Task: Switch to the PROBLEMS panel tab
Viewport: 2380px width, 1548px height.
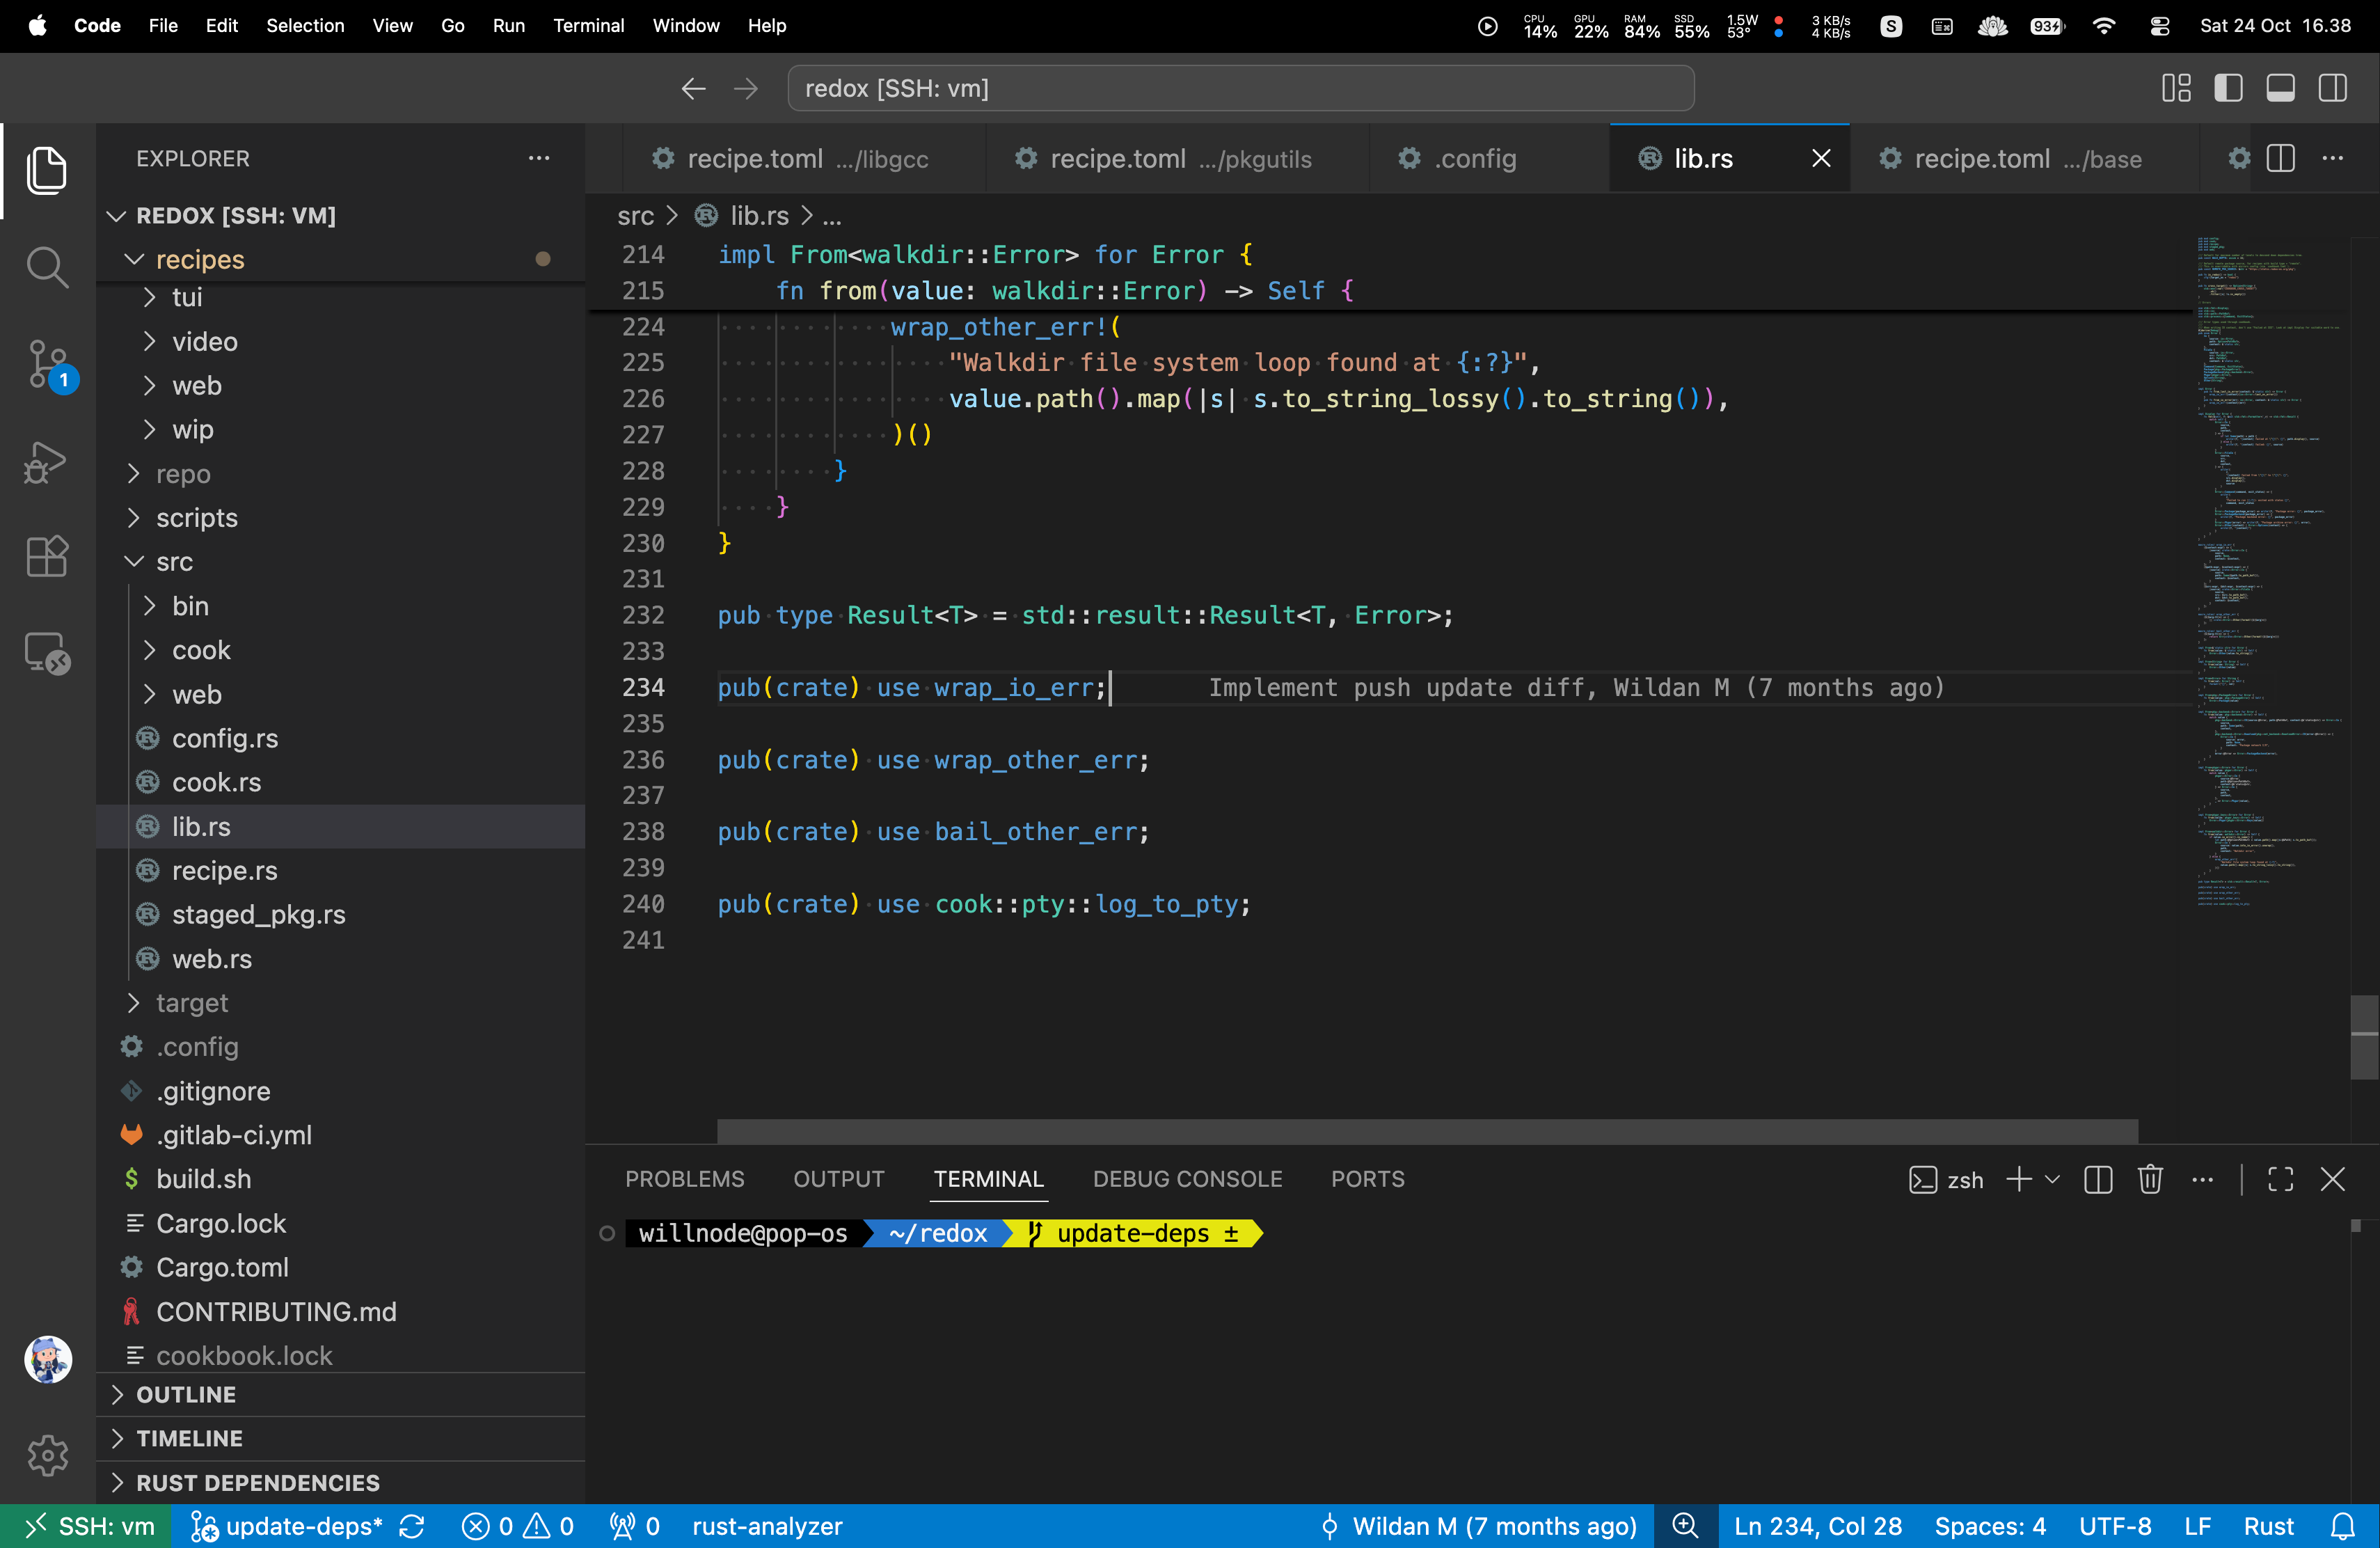Action: 684,1179
